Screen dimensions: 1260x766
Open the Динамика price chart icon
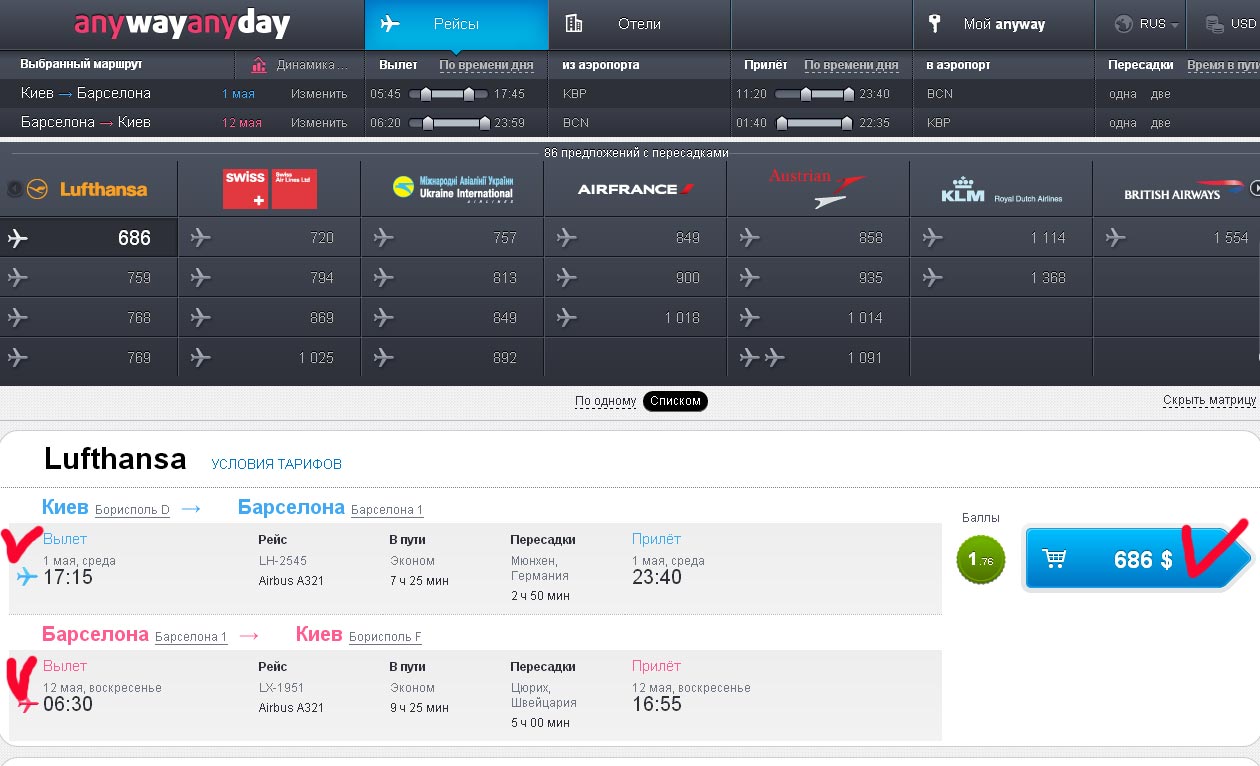(x=260, y=66)
